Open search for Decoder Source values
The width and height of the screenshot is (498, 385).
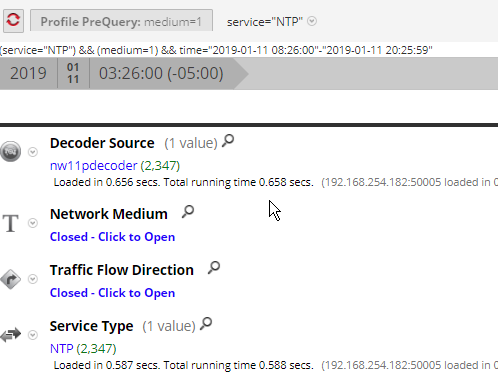click(228, 141)
